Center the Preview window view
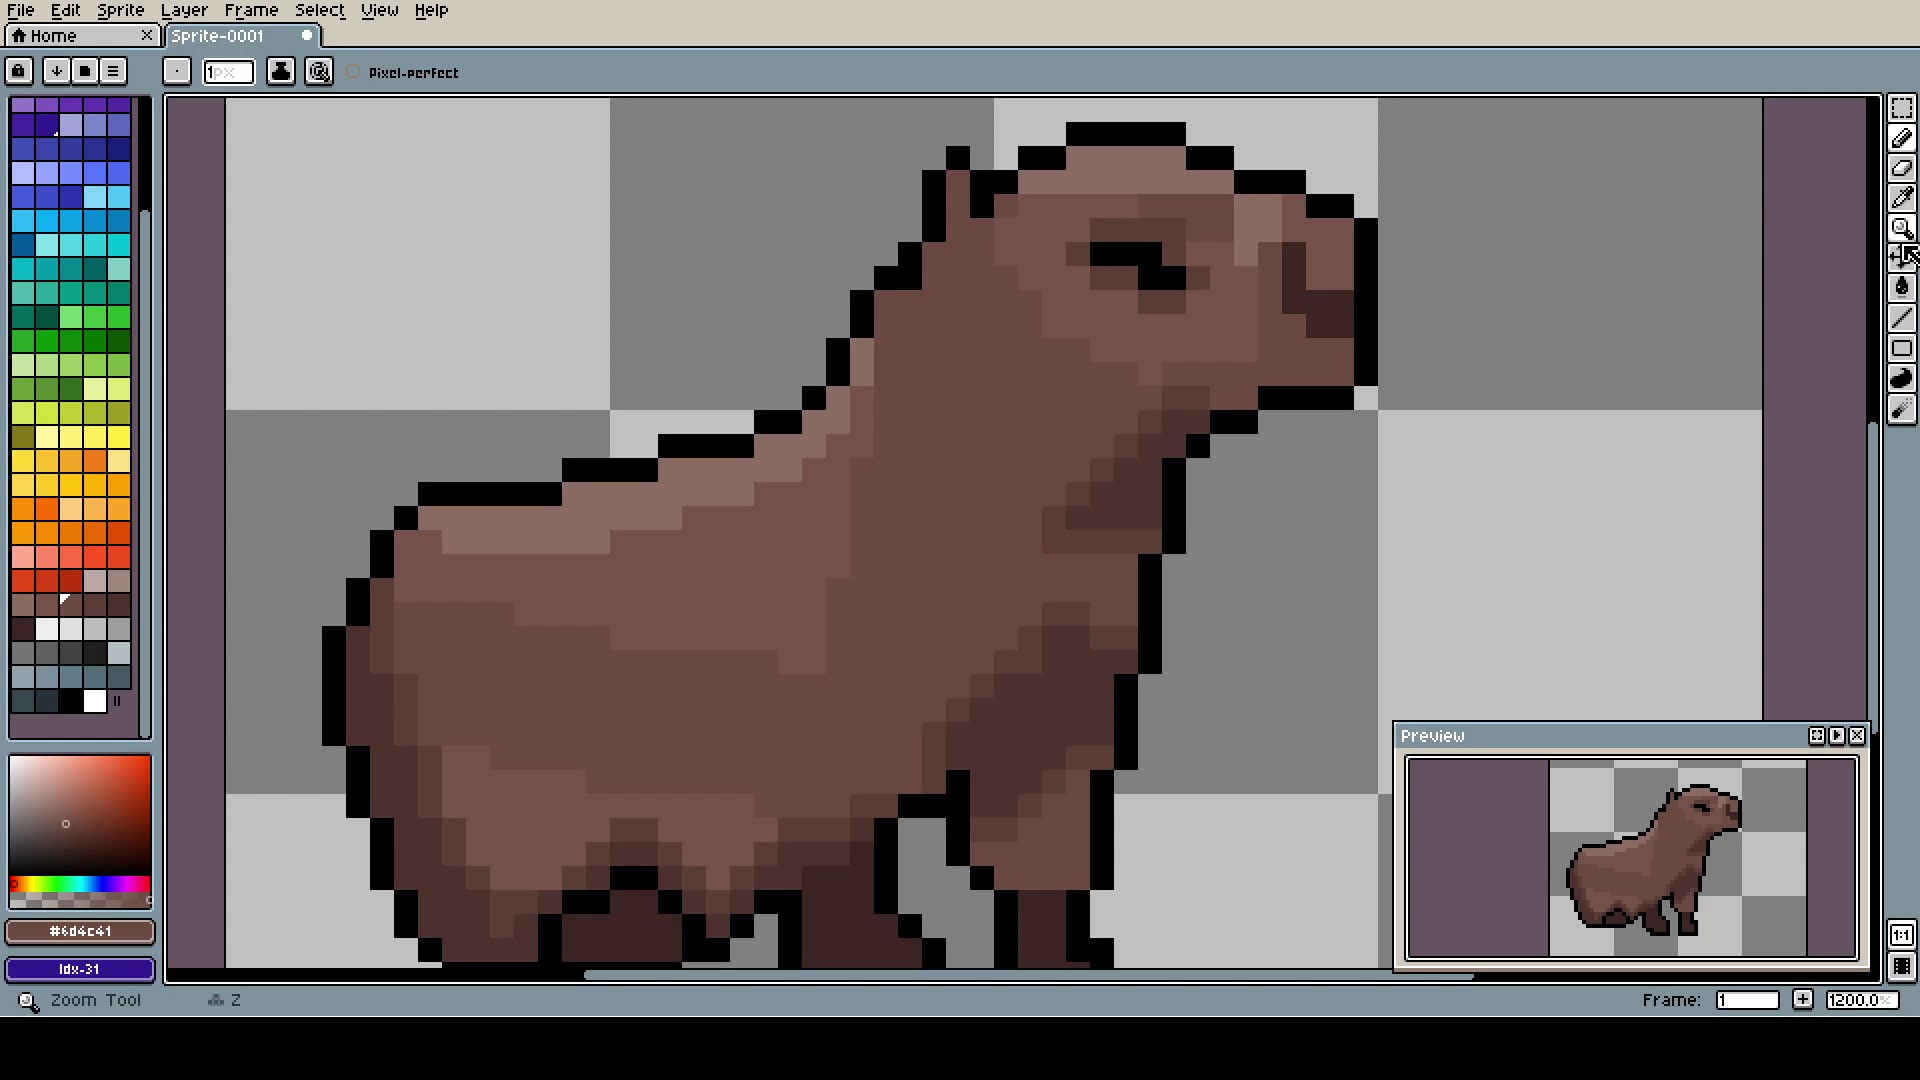Screen dimensions: 1920x1080 point(1817,735)
